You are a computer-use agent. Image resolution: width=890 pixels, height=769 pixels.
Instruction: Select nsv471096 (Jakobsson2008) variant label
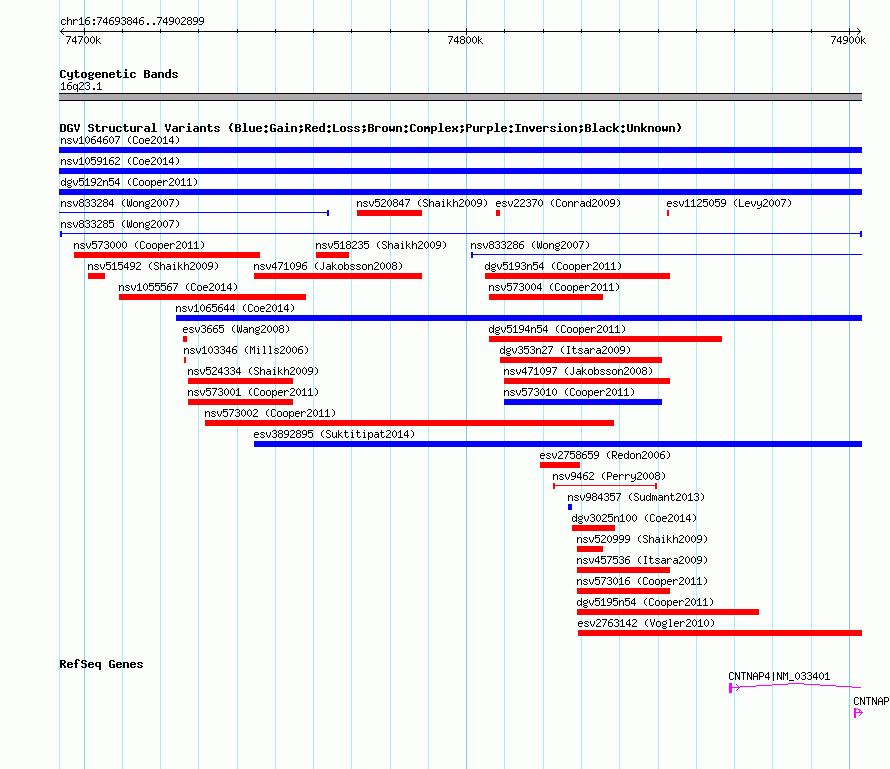[328, 266]
